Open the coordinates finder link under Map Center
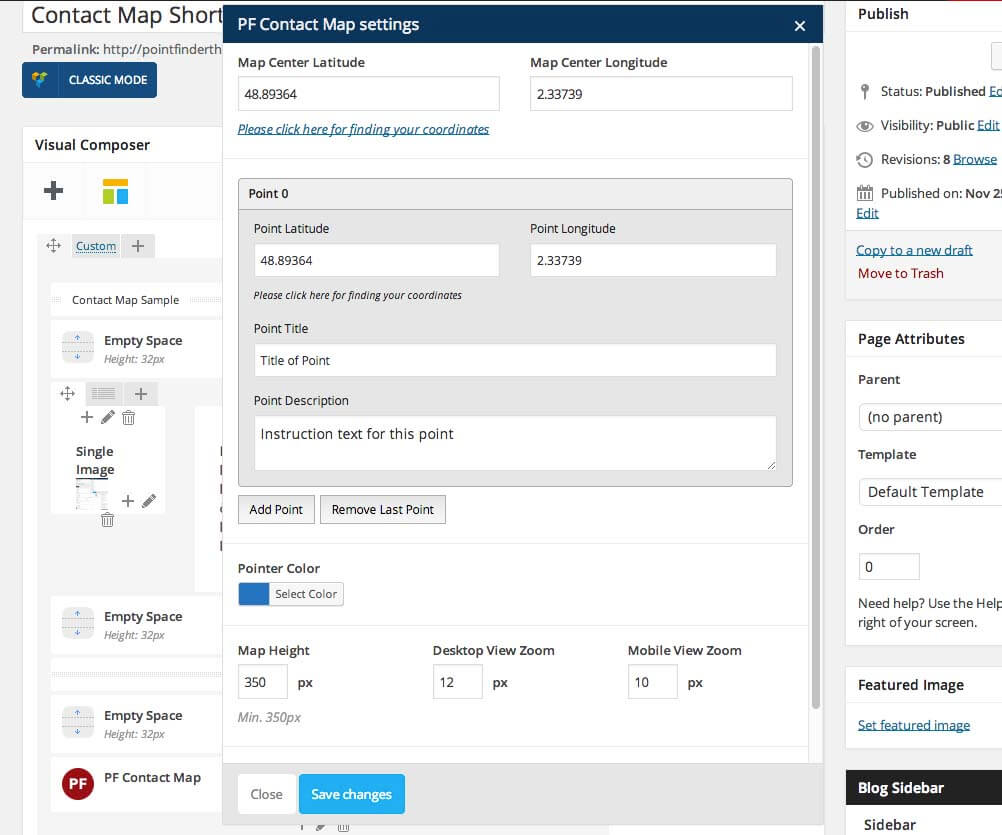This screenshot has height=835, width=1002. pos(363,129)
